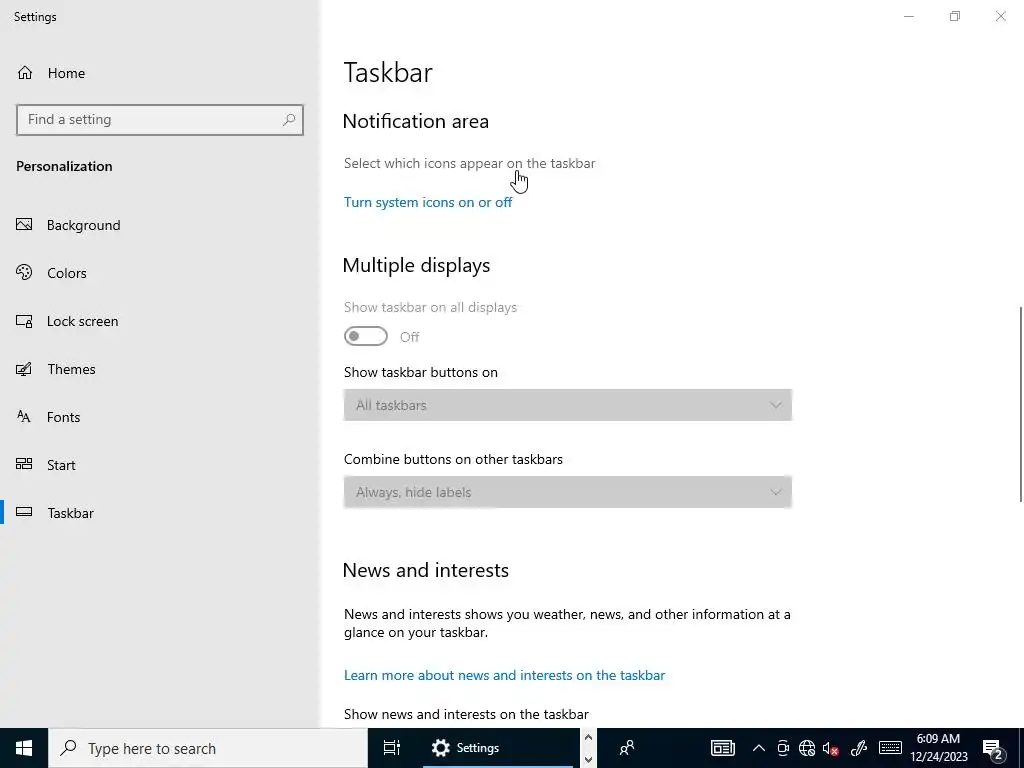Screen dimensions: 1024x768
Task: Select Lock screen in sidebar
Action: (82, 321)
